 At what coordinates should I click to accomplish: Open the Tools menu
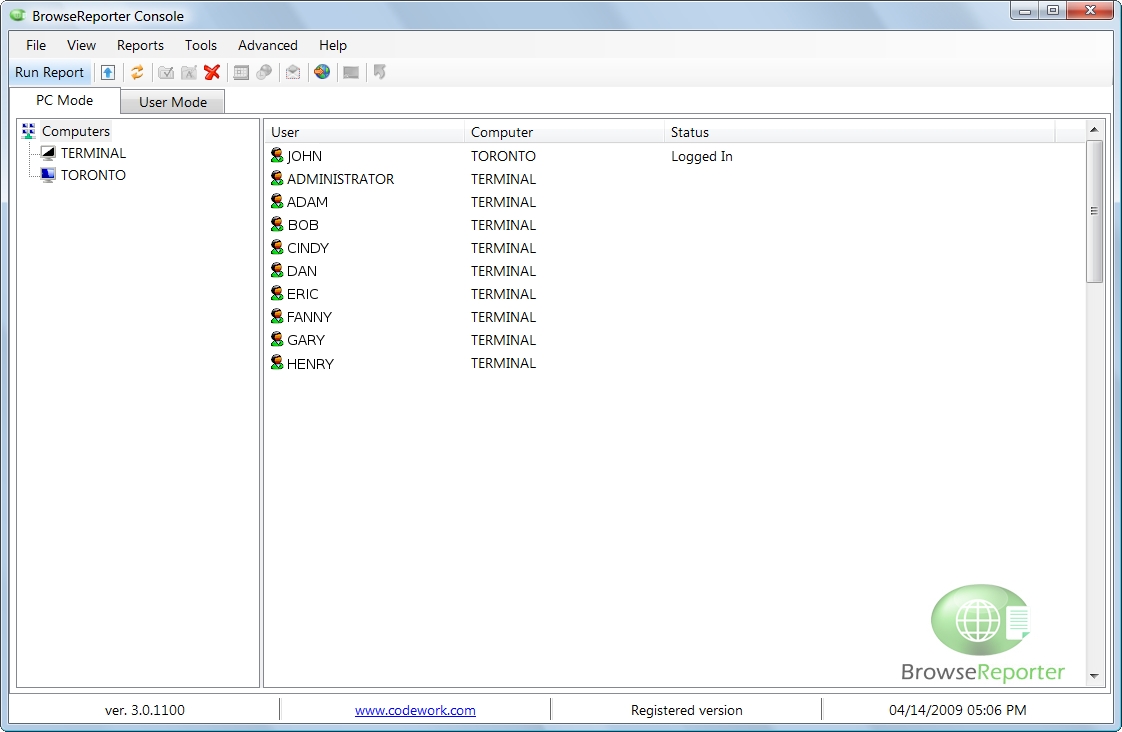(x=200, y=45)
